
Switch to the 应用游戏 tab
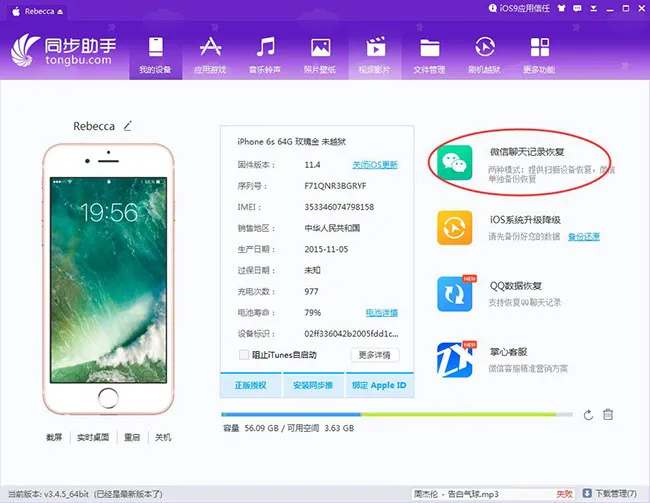[x=210, y=56]
